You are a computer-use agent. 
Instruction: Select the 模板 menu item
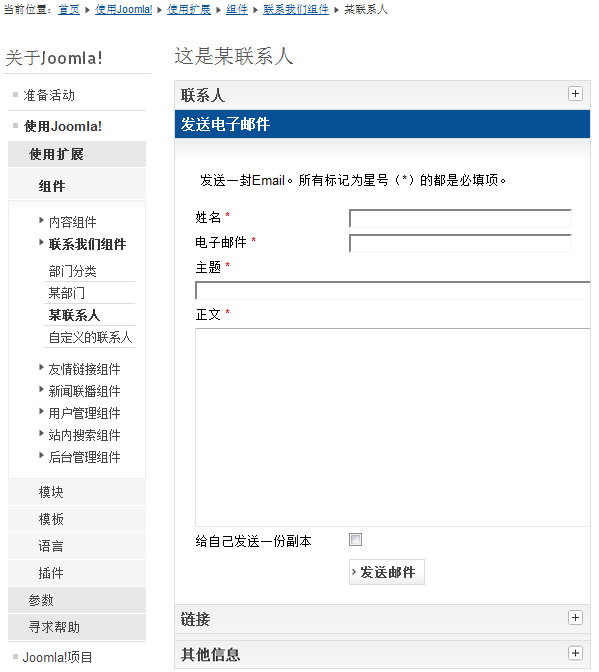coord(77,519)
